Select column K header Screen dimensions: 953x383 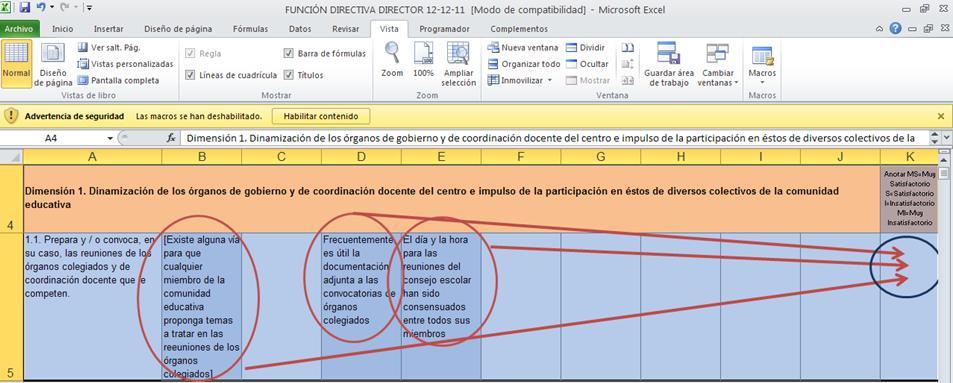pos(909,157)
